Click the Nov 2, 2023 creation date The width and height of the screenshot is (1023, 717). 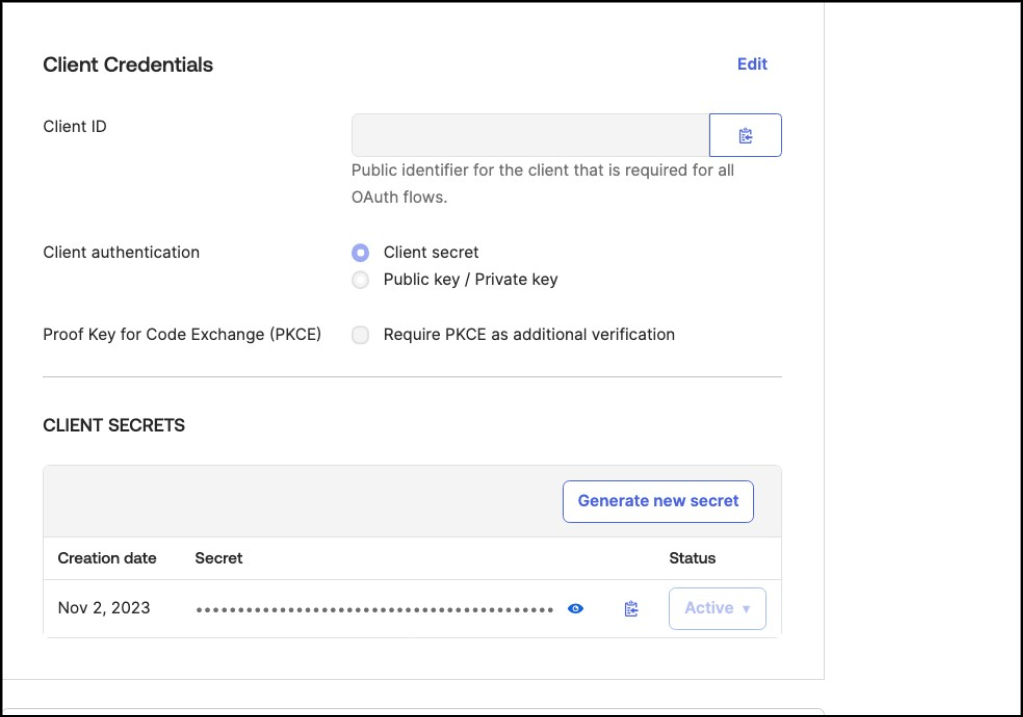pyautogui.click(x=104, y=608)
